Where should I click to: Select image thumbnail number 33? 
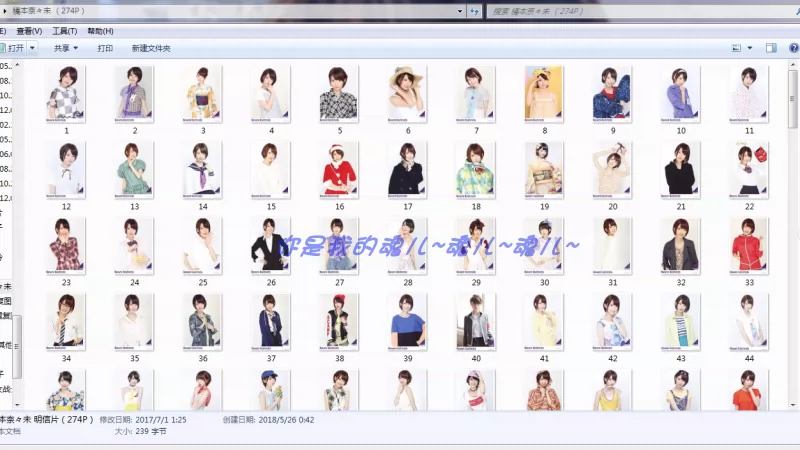749,247
